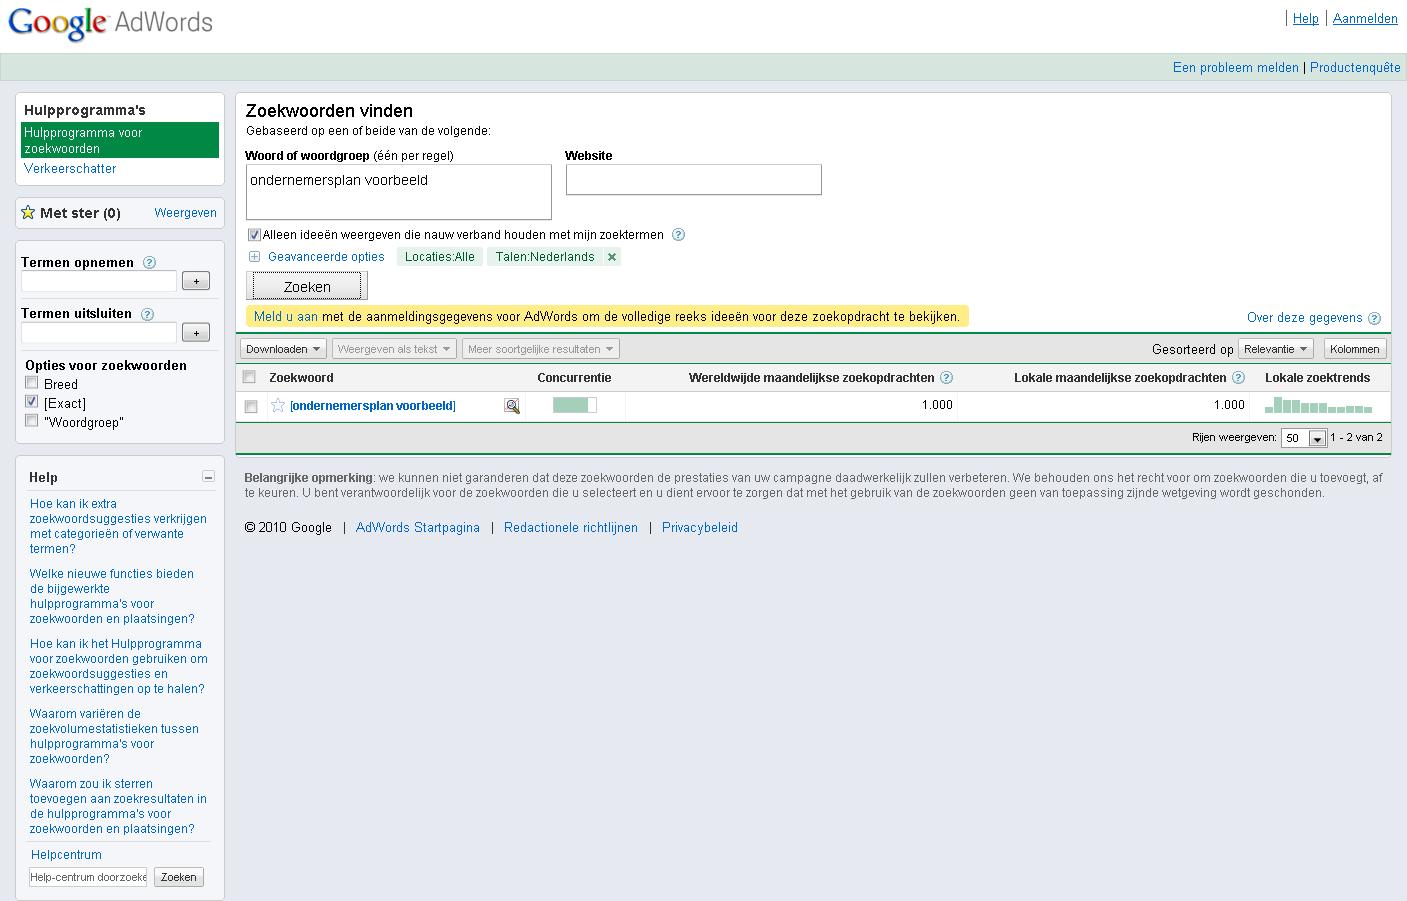Open Over deze gegevens link
Image resolution: width=1407 pixels, height=901 pixels.
tap(1304, 318)
